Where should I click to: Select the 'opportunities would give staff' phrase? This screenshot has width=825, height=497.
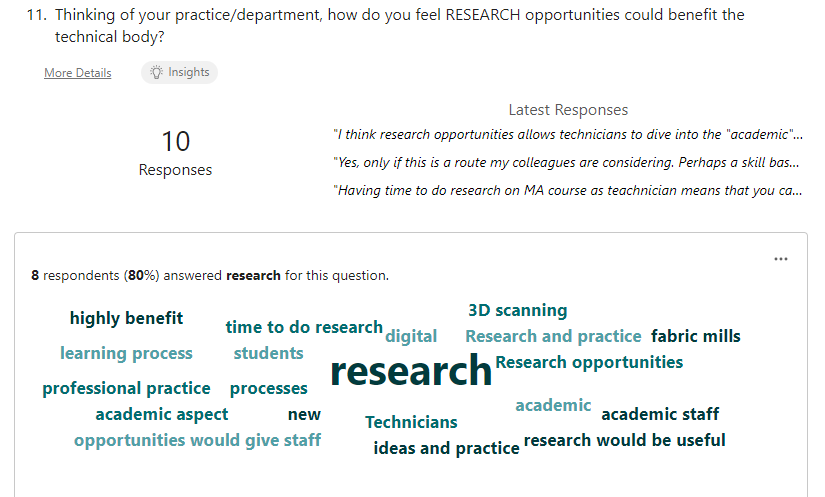click(x=197, y=440)
